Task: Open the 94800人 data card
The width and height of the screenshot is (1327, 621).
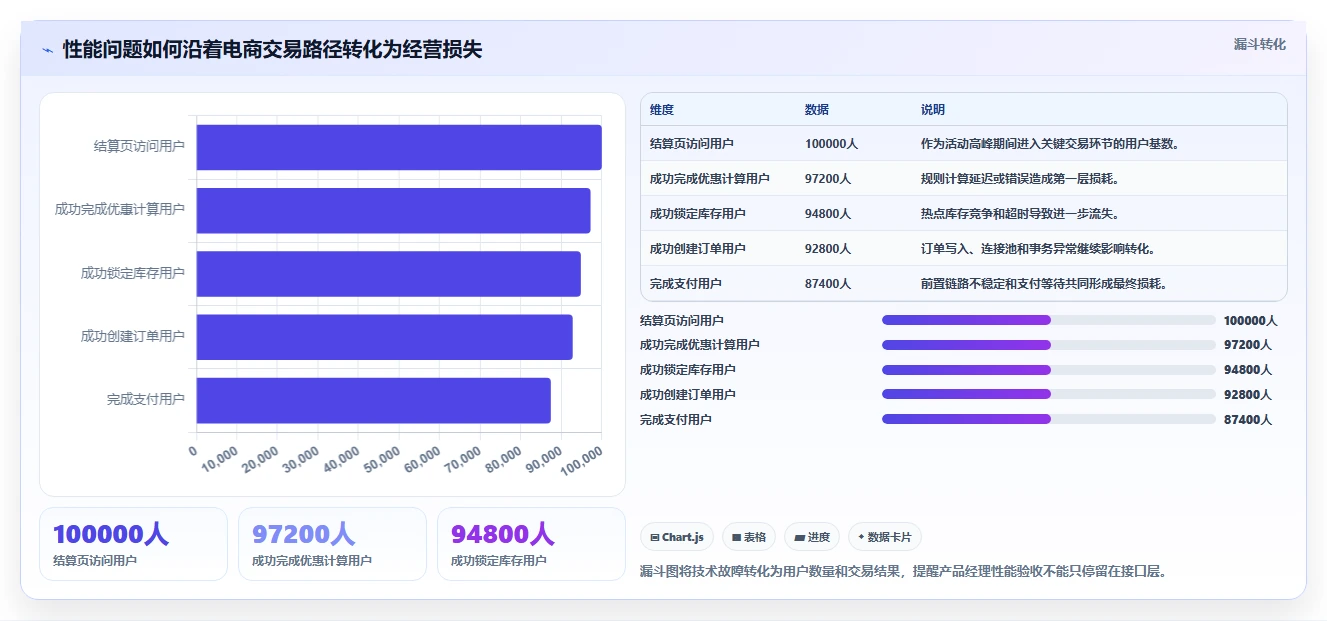Action: pos(531,544)
